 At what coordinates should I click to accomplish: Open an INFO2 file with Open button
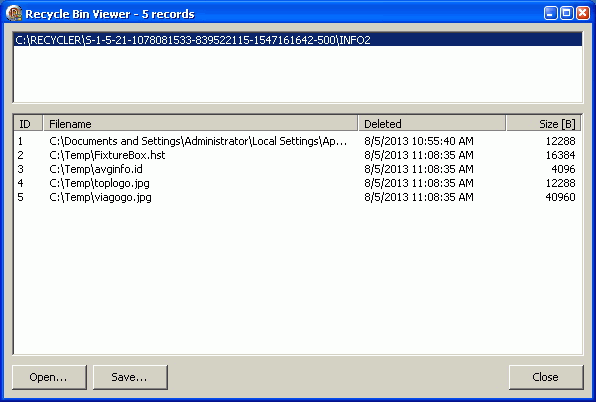point(49,377)
